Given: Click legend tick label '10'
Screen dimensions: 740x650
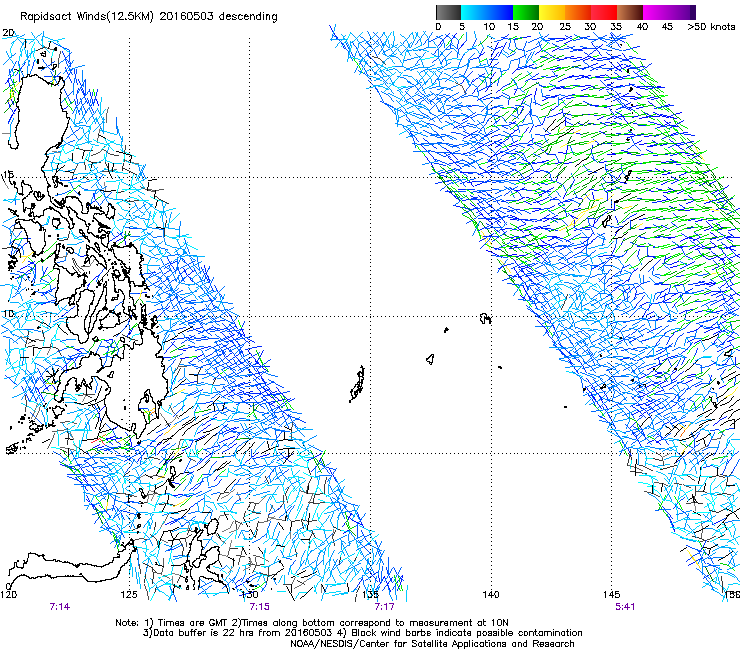Looking at the screenshot, I should coord(489,27).
